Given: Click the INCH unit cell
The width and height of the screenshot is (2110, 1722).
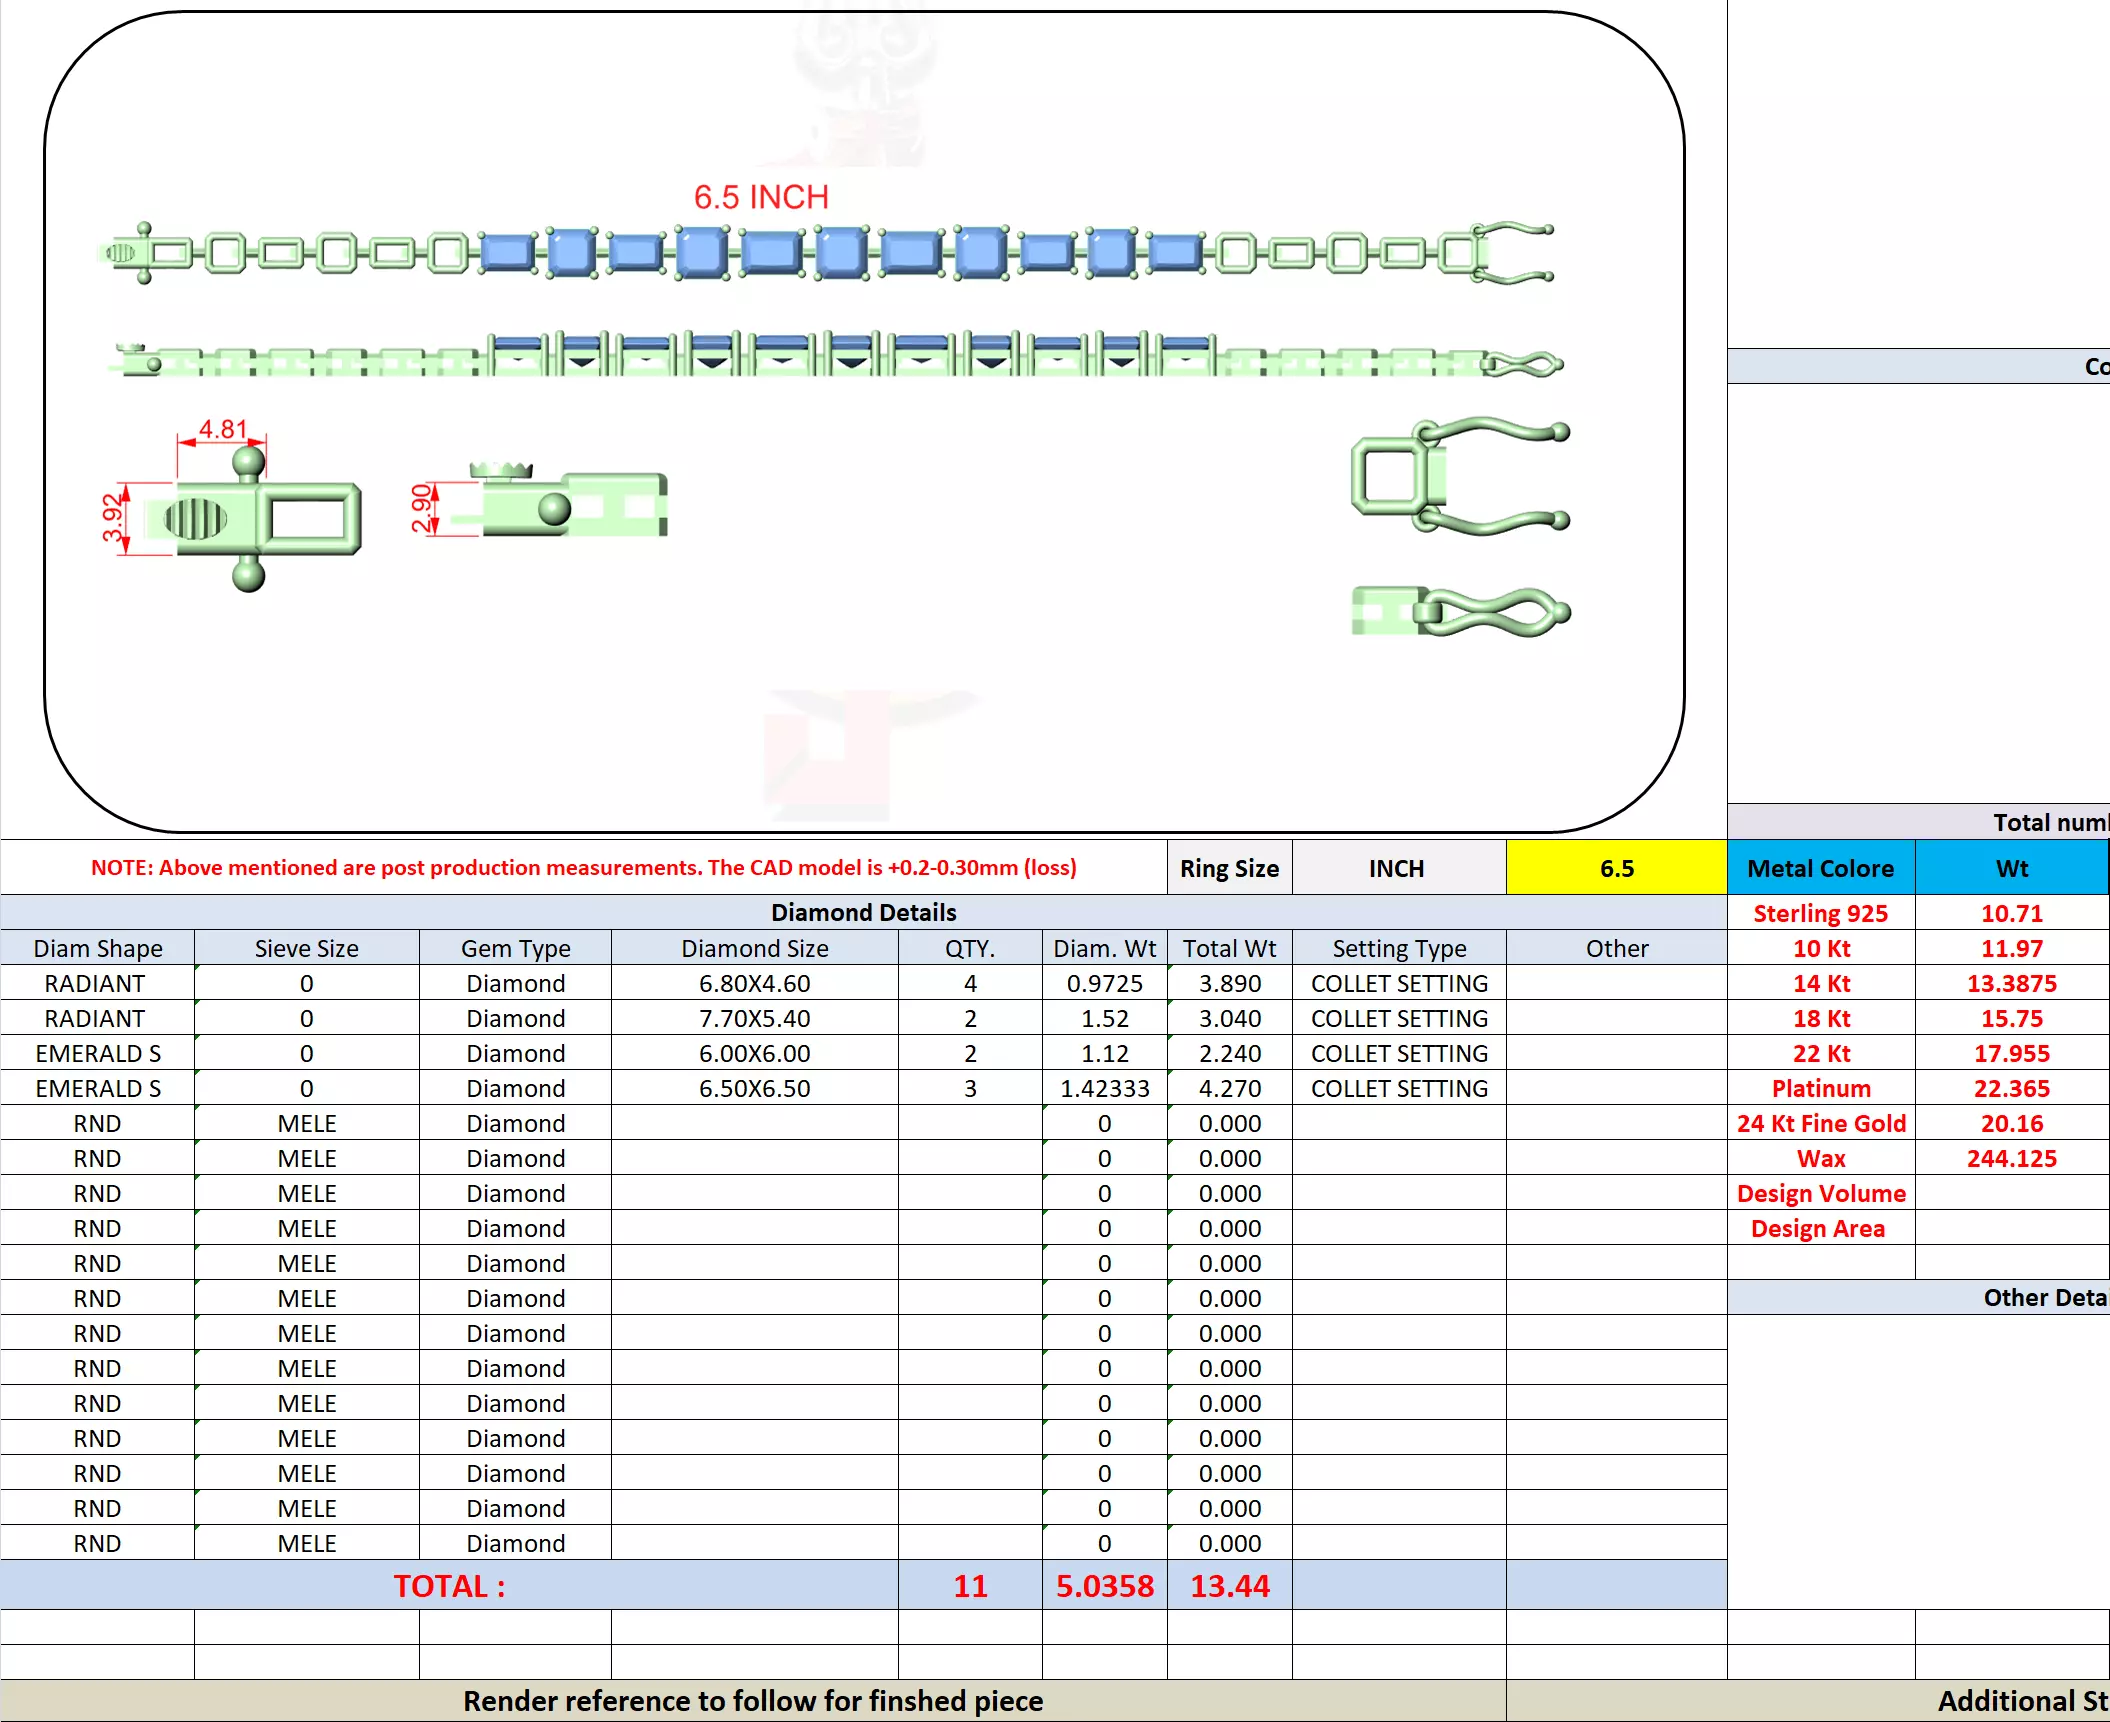Looking at the screenshot, I should (1397, 868).
